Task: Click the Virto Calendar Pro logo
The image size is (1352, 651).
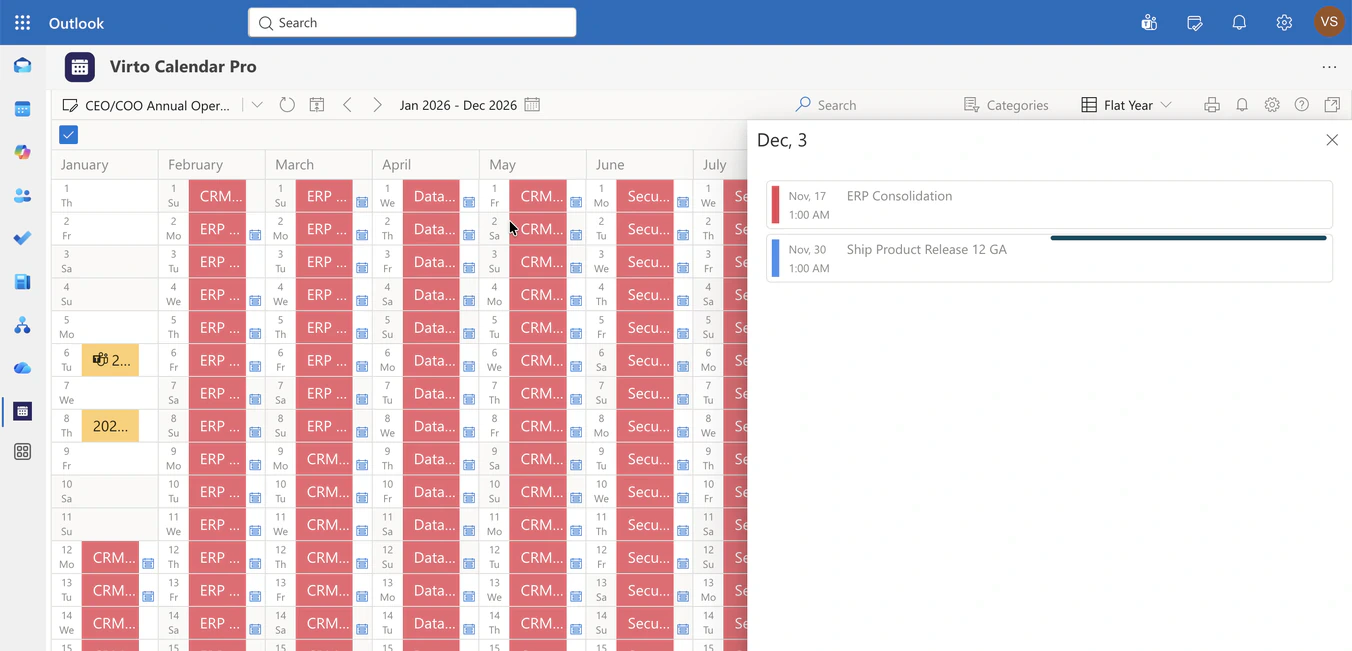Action: (80, 67)
